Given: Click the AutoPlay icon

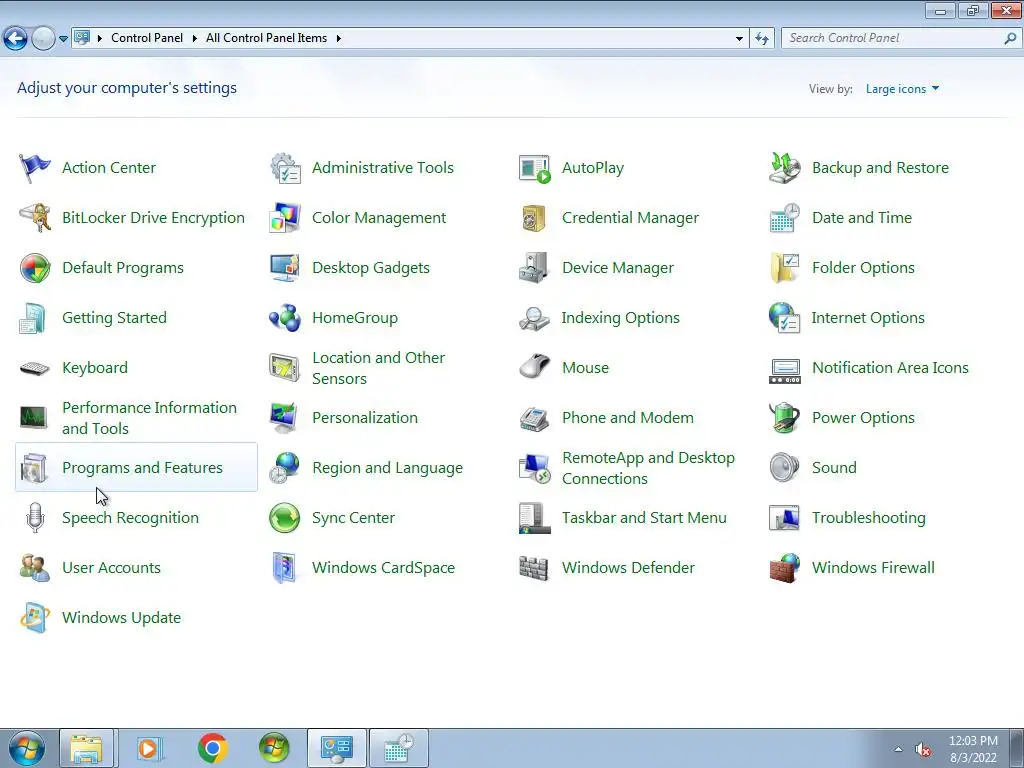Looking at the screenshot, I should (535, 168).
